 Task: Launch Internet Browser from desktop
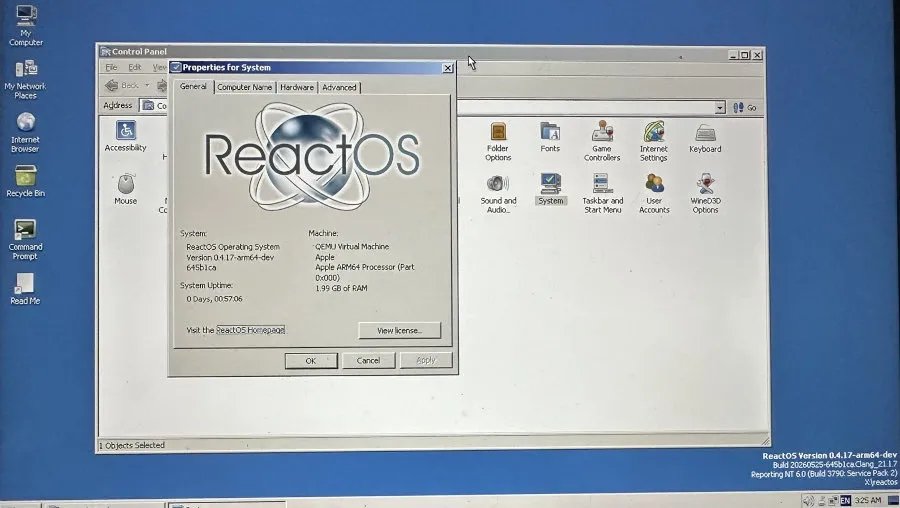point(25,133)
